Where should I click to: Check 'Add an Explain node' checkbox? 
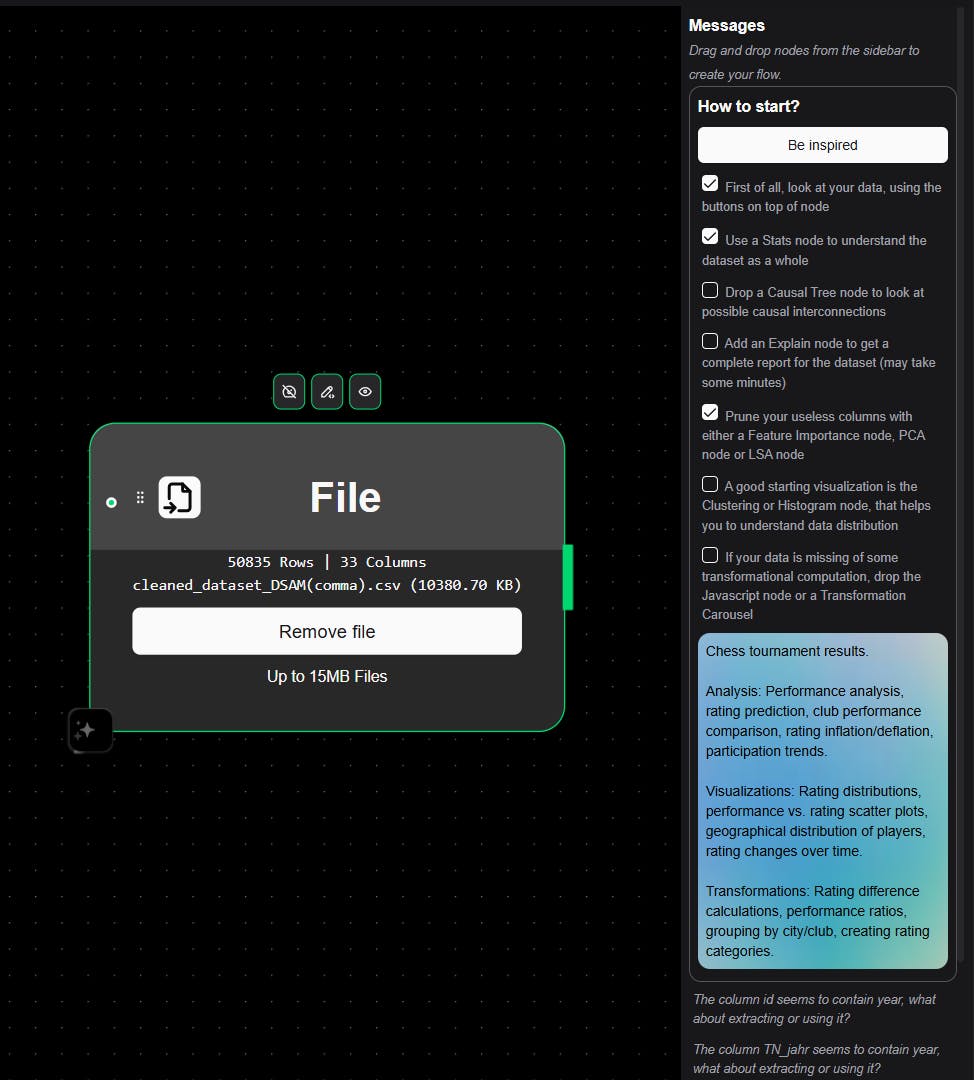(710, 341)
